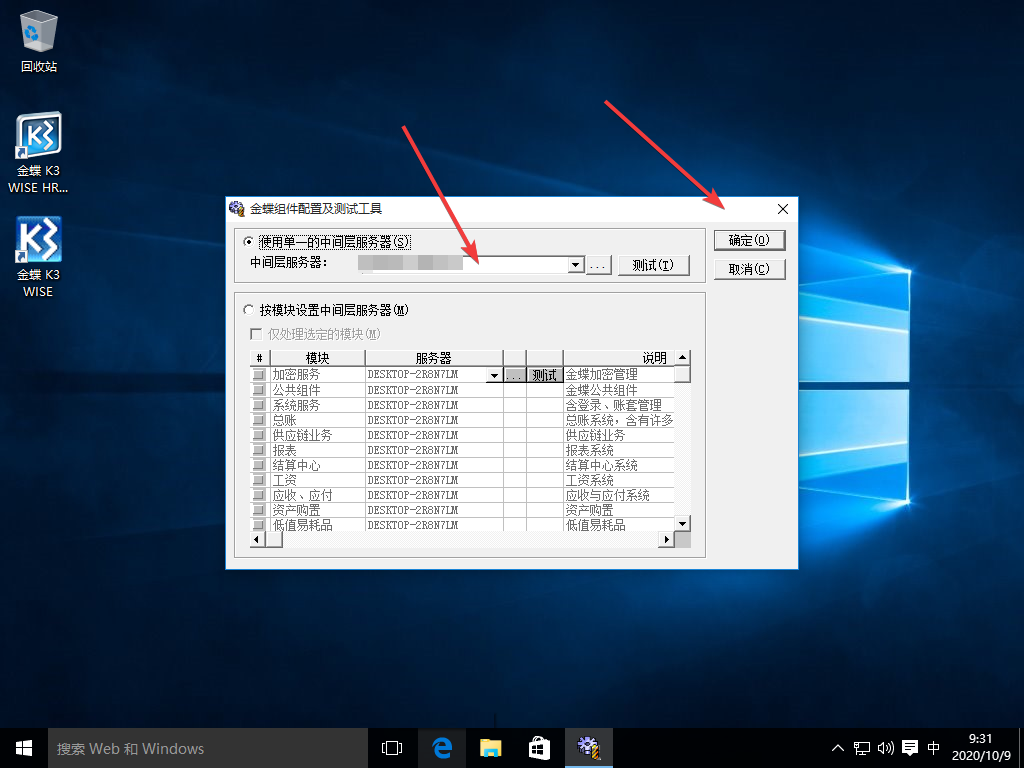Click the 中 IME indicator in the tray
The image size is (1024, 768).
tap(933, 747)
